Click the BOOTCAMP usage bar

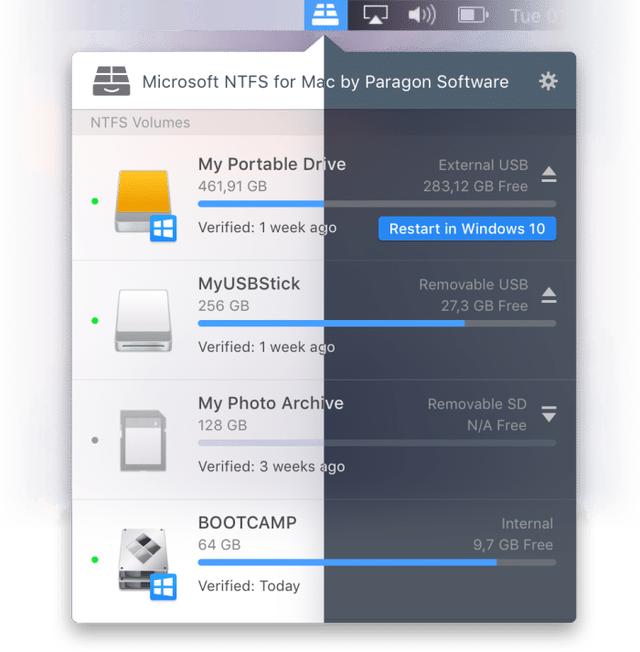(x=377, y=562)
